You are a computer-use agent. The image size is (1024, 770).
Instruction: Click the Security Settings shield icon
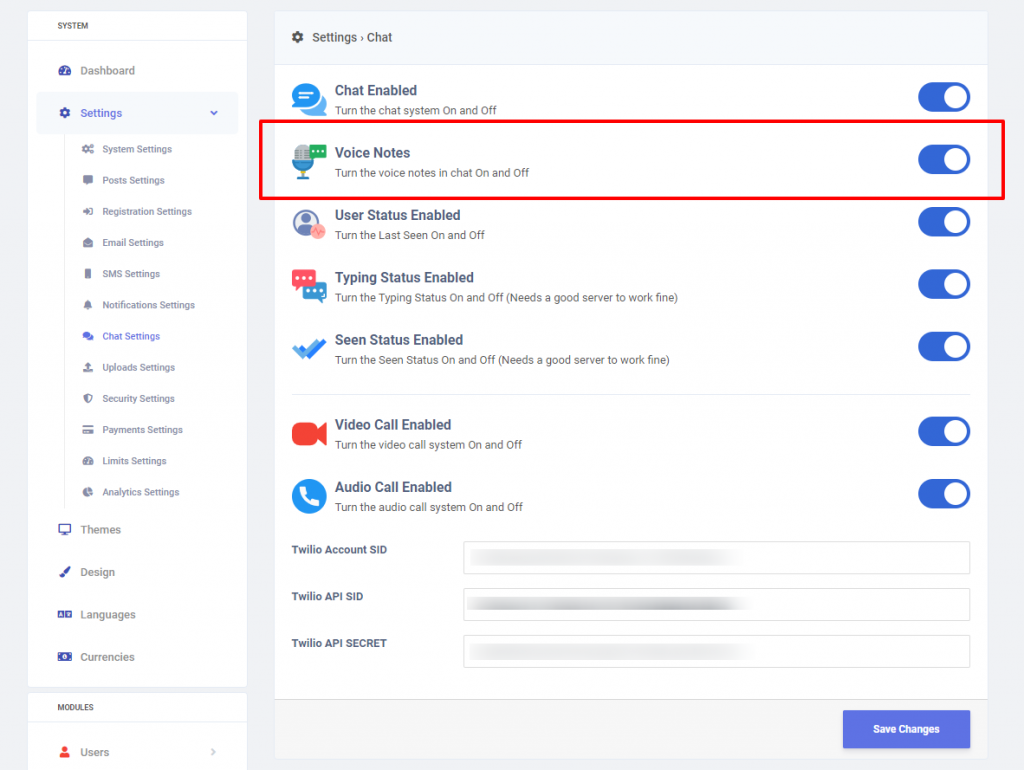coord(88,398)
